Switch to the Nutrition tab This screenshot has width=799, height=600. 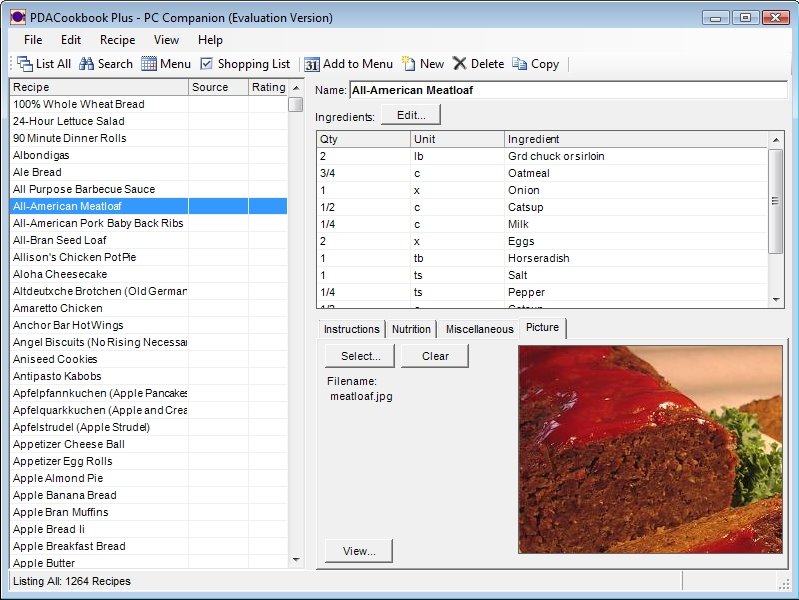411,329
